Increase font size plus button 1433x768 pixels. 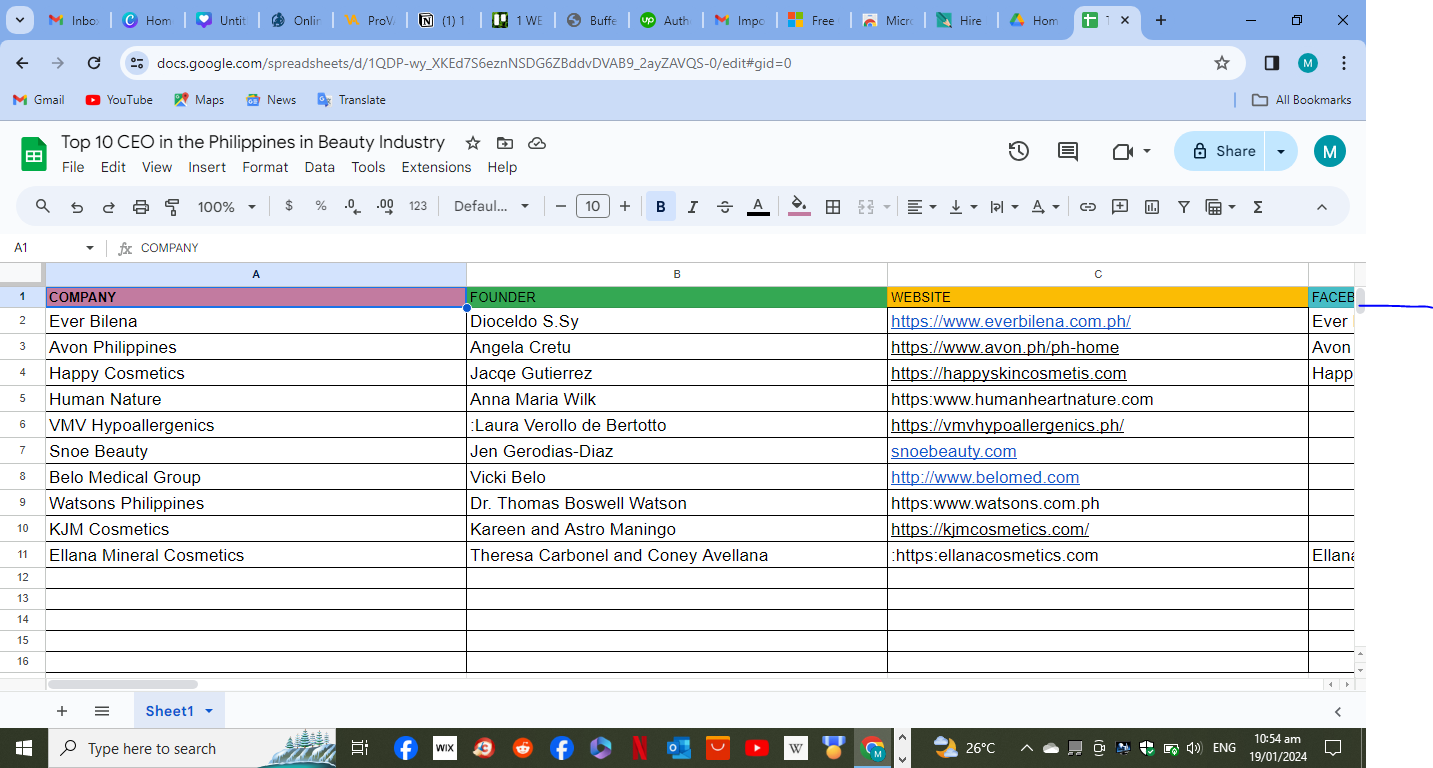[x=625, y=207]
